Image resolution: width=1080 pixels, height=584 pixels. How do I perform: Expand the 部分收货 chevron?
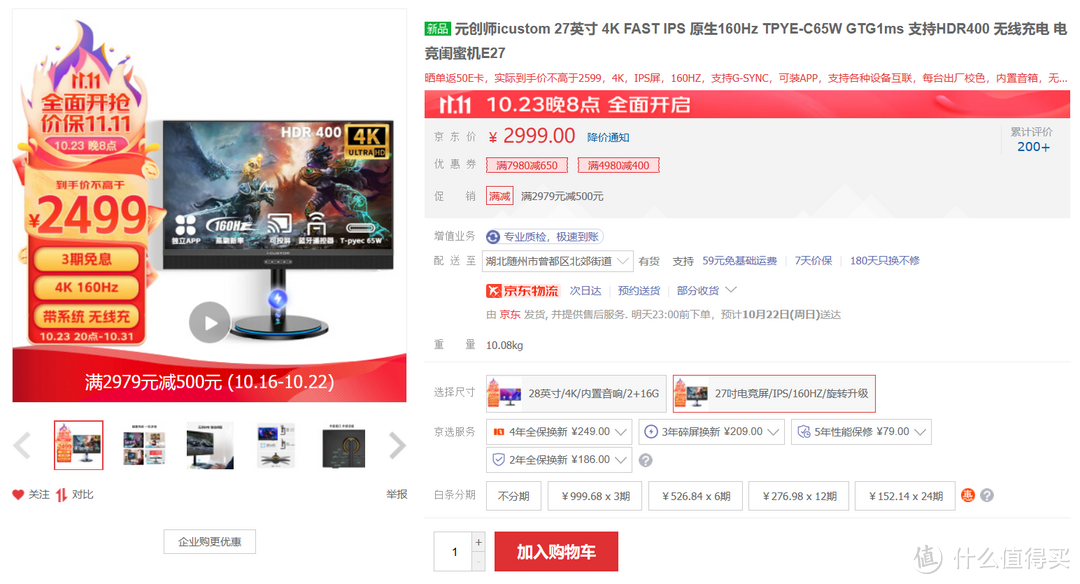coord(731,290)
